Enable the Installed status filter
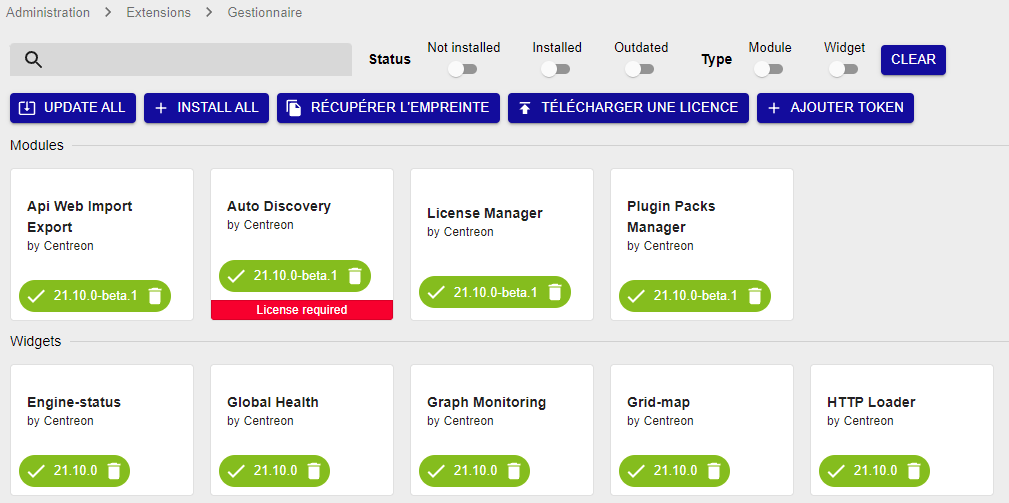This screenshot has width=1009, height=503. [x=555, y=69]
